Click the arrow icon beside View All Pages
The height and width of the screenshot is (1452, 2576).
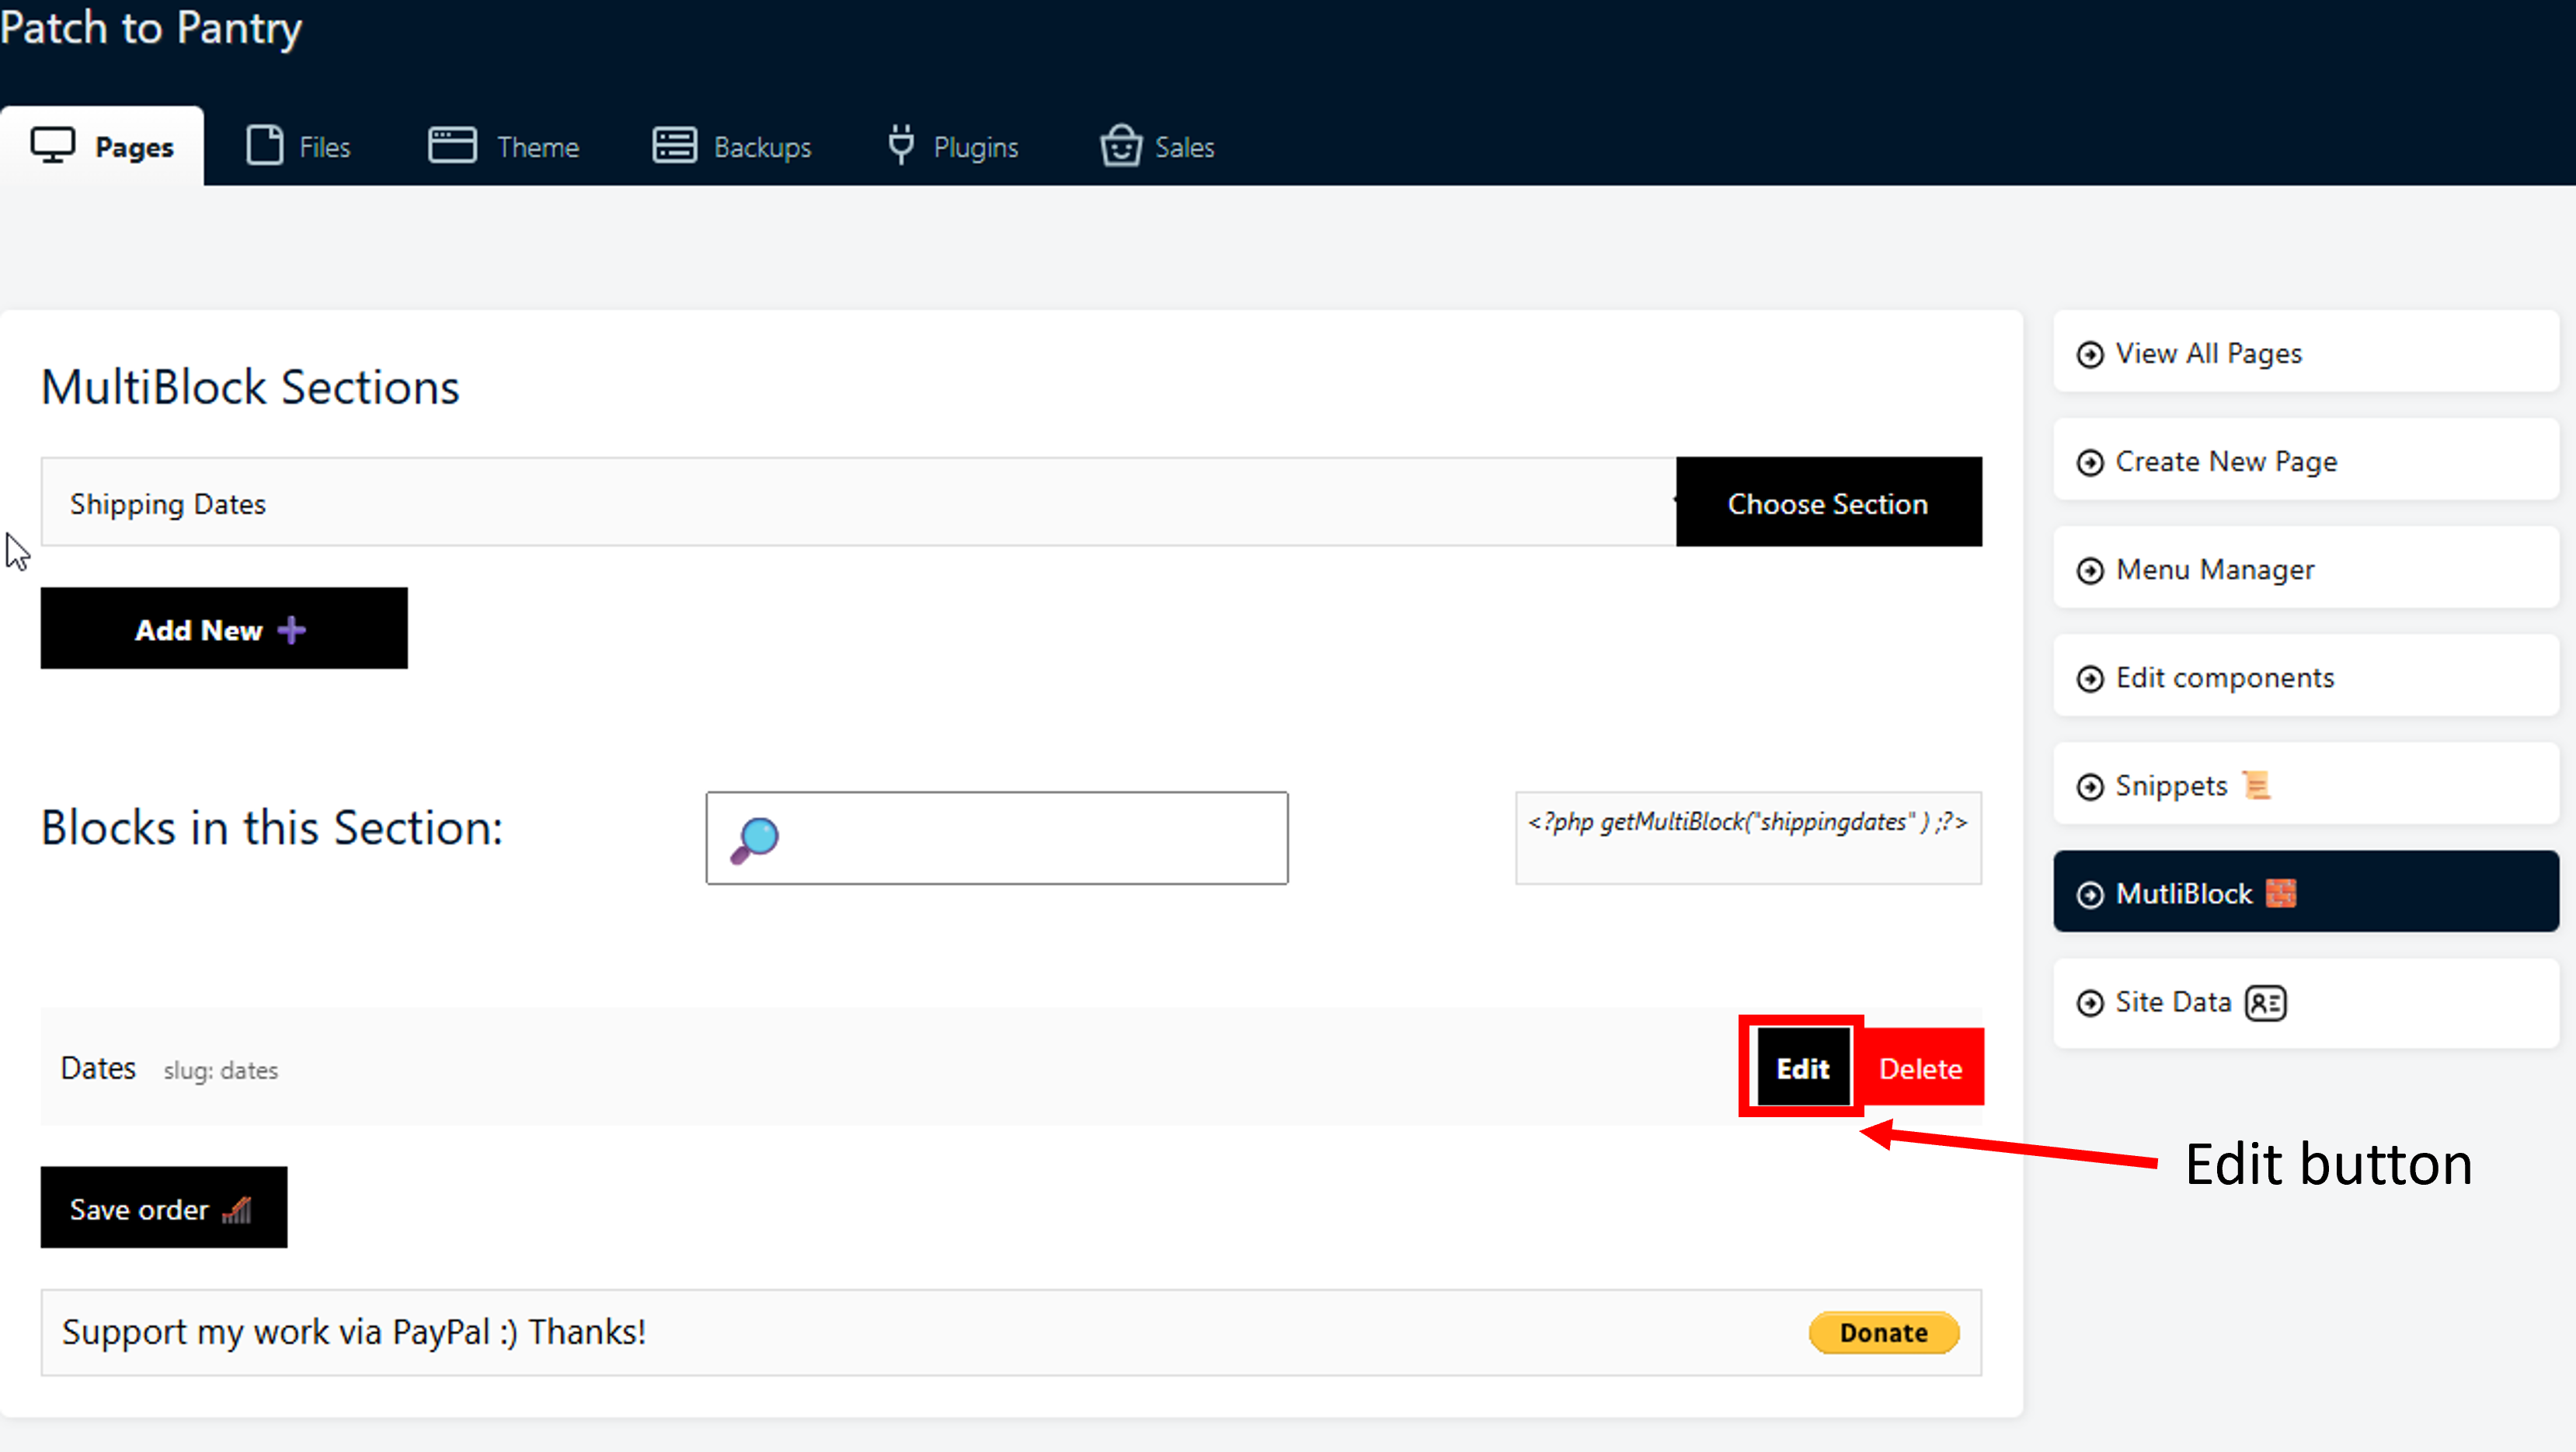pyautogui.click(x=2089, y=354)
